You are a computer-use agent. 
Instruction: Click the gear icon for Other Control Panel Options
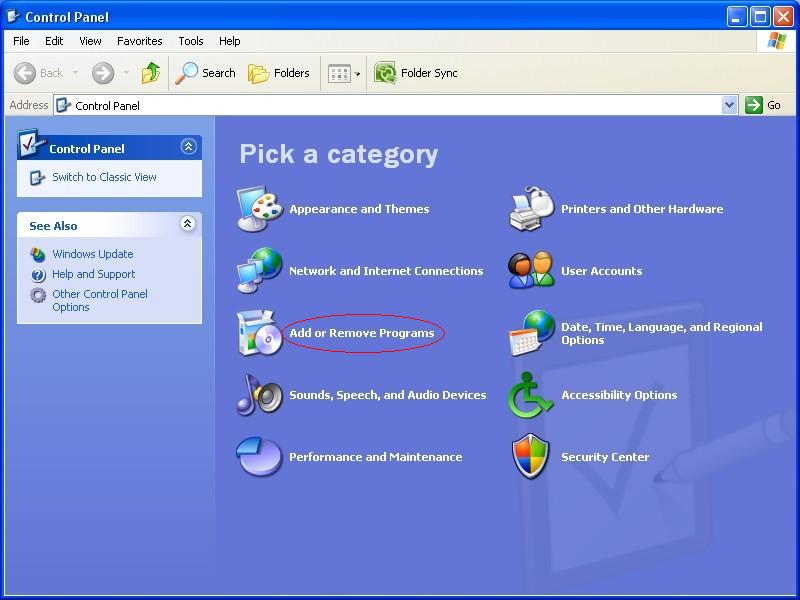click(38, 295)
